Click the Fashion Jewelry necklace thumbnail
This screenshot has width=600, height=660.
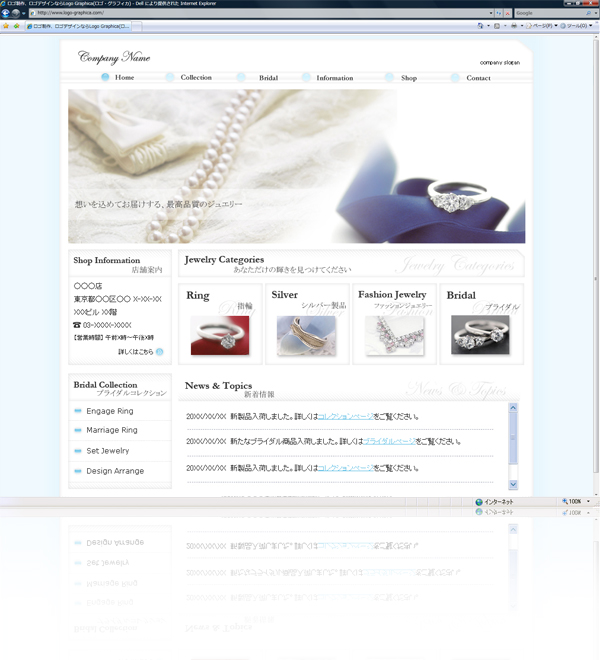pos(395,335)
